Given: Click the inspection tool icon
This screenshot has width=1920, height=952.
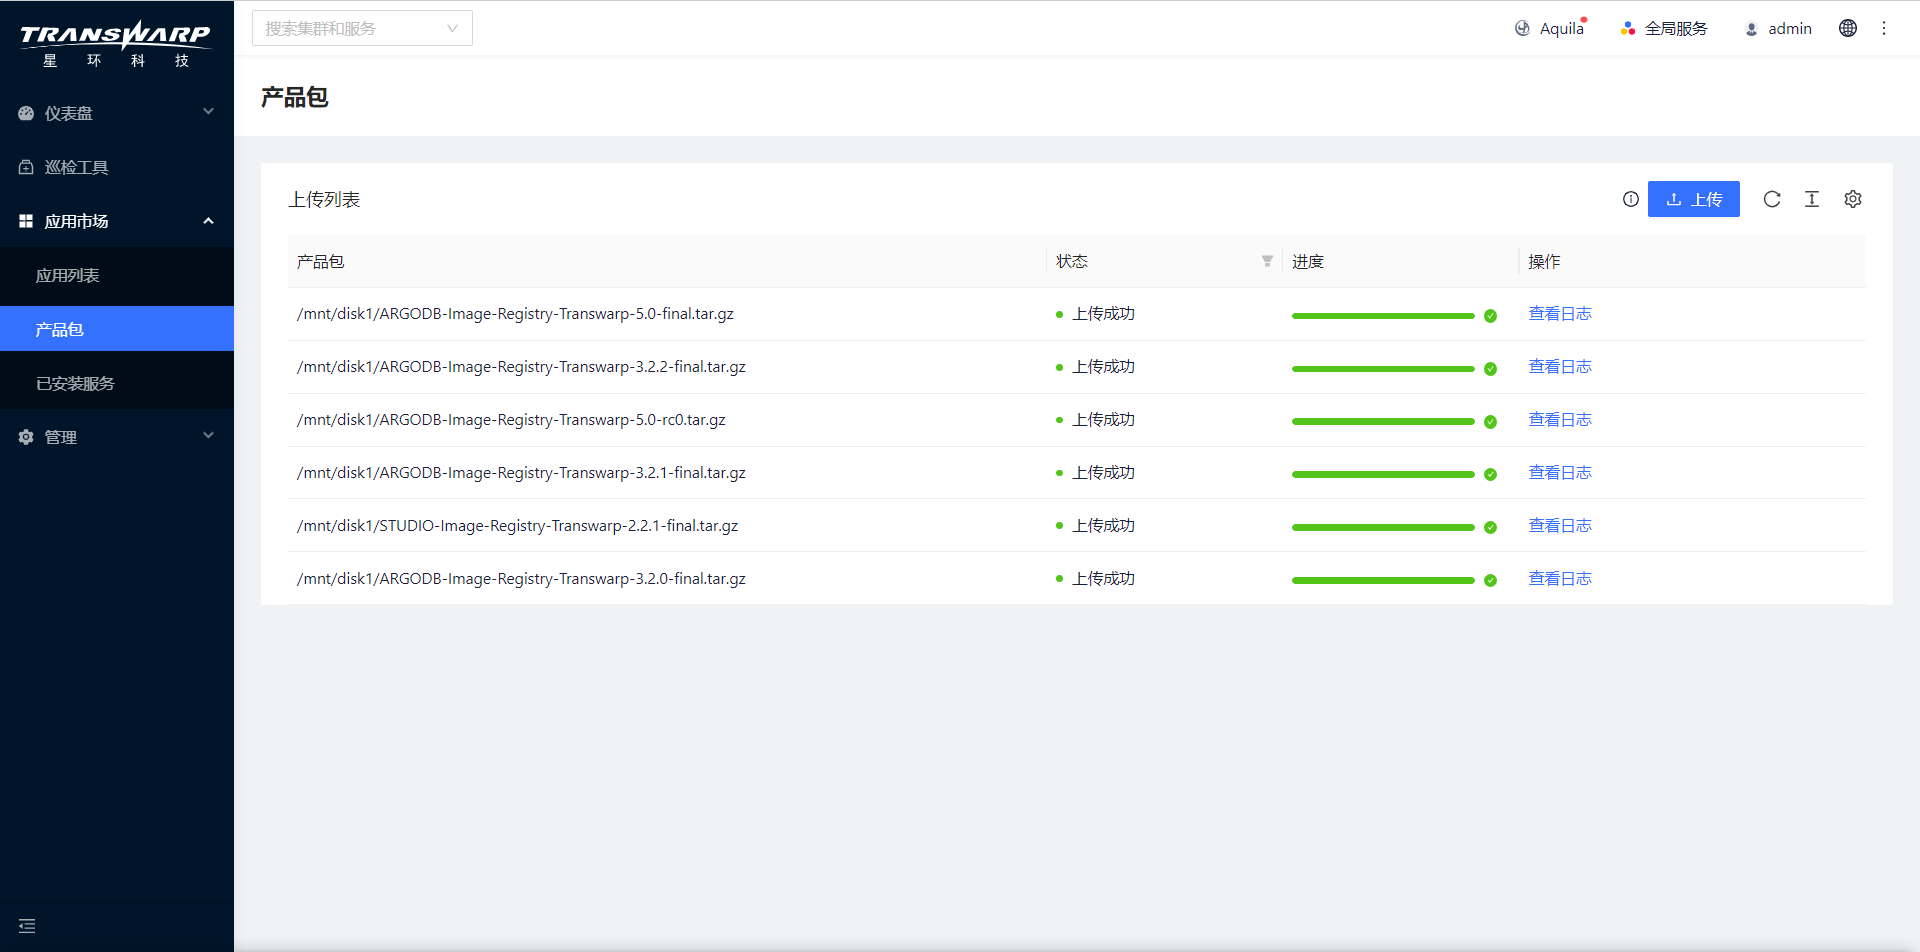Looking at the screenshot, I should [x=26, y=167].
